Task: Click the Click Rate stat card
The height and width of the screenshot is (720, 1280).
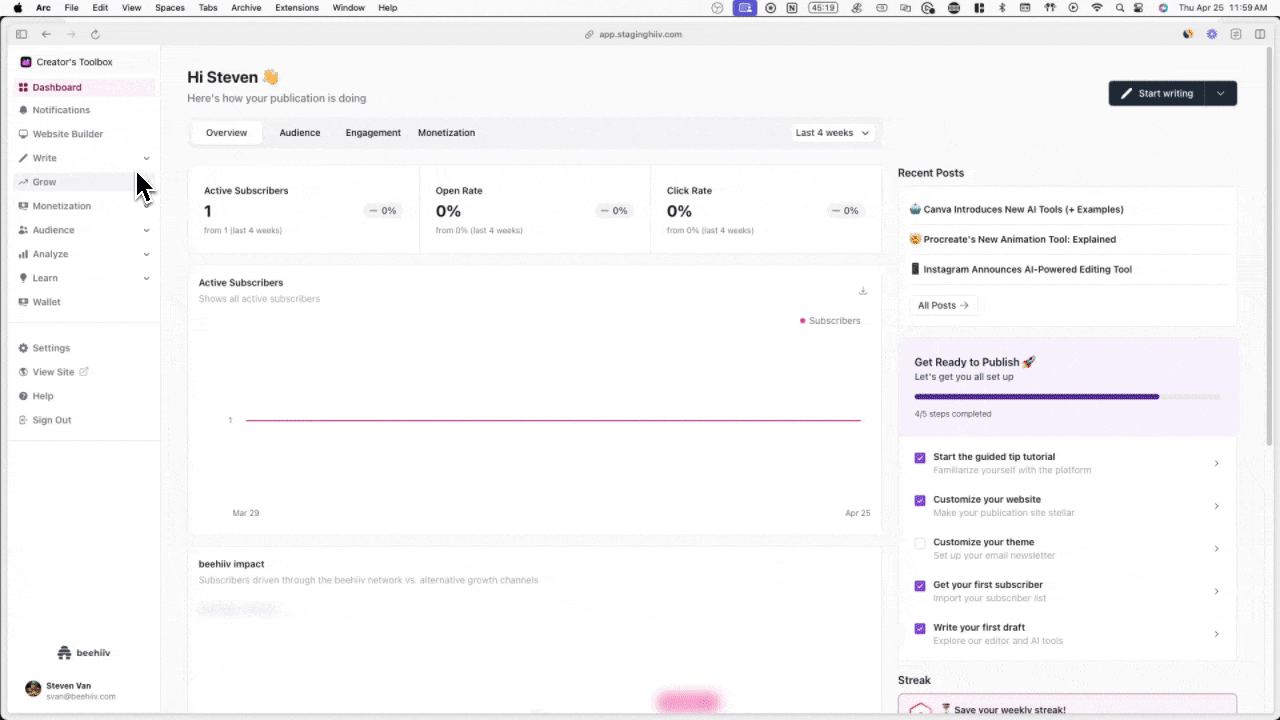Action: point(766,210)
